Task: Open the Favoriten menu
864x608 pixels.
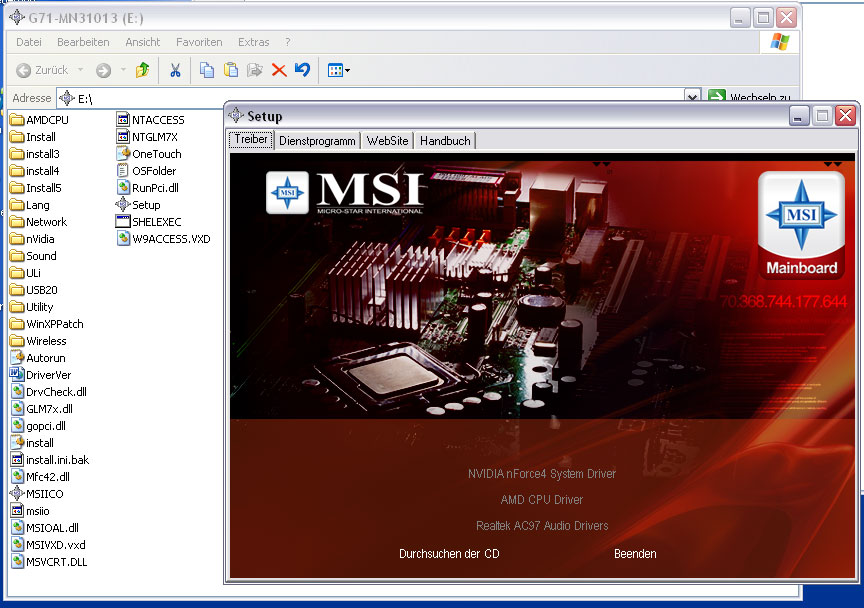Action: (x=199, y=42)
